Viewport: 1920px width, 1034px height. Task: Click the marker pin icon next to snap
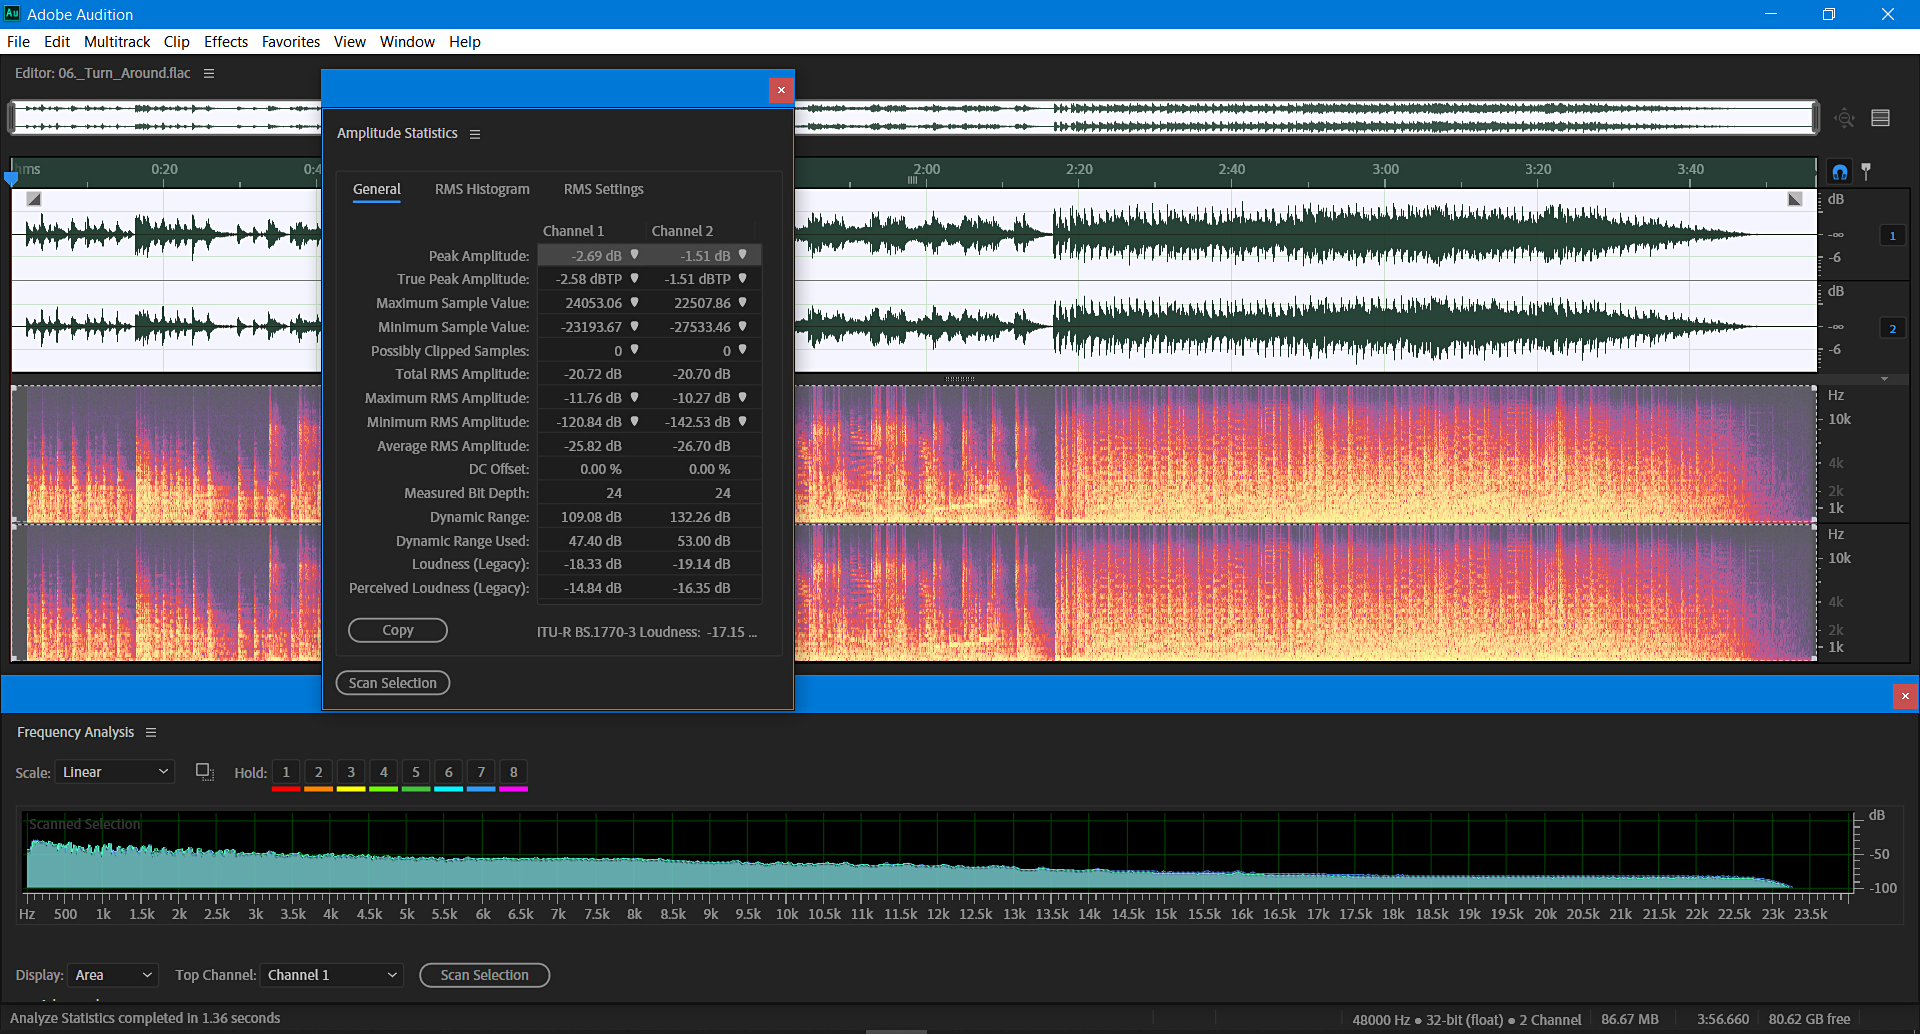[x=1868, y=171]
